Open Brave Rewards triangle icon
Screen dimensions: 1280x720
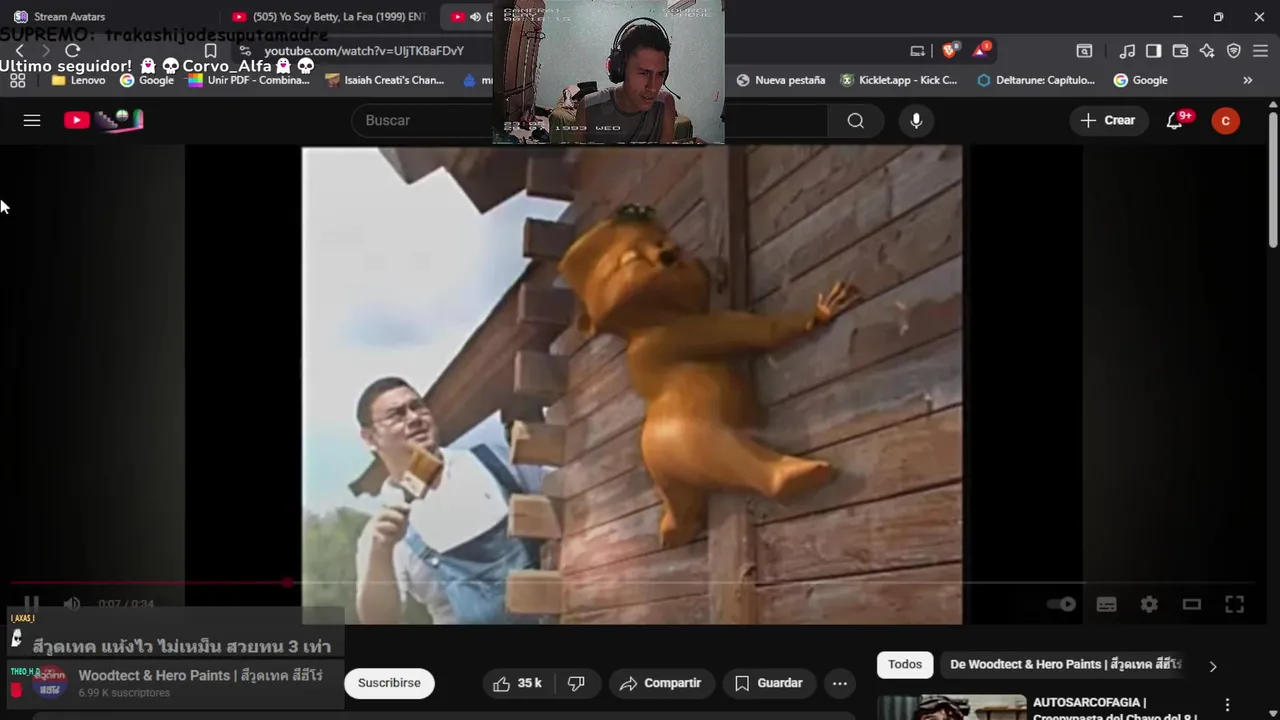click(x=982, y=50)
